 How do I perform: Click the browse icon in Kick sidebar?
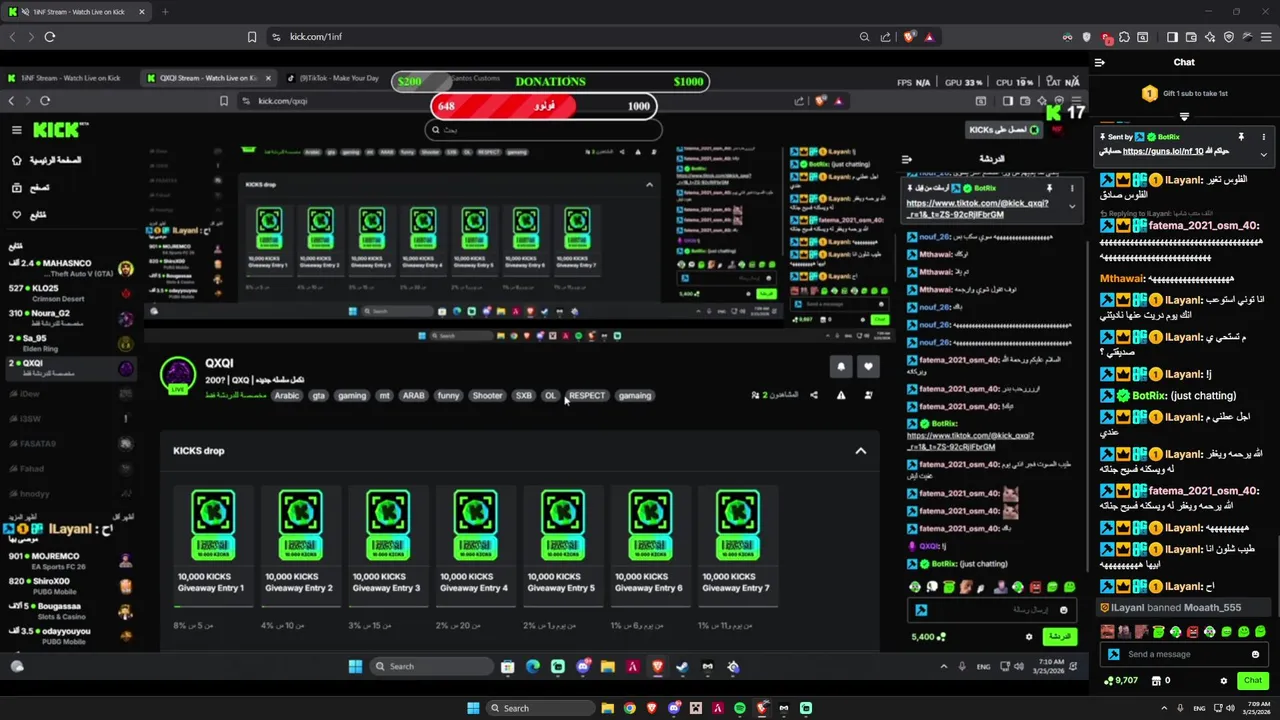click(17, 187)
